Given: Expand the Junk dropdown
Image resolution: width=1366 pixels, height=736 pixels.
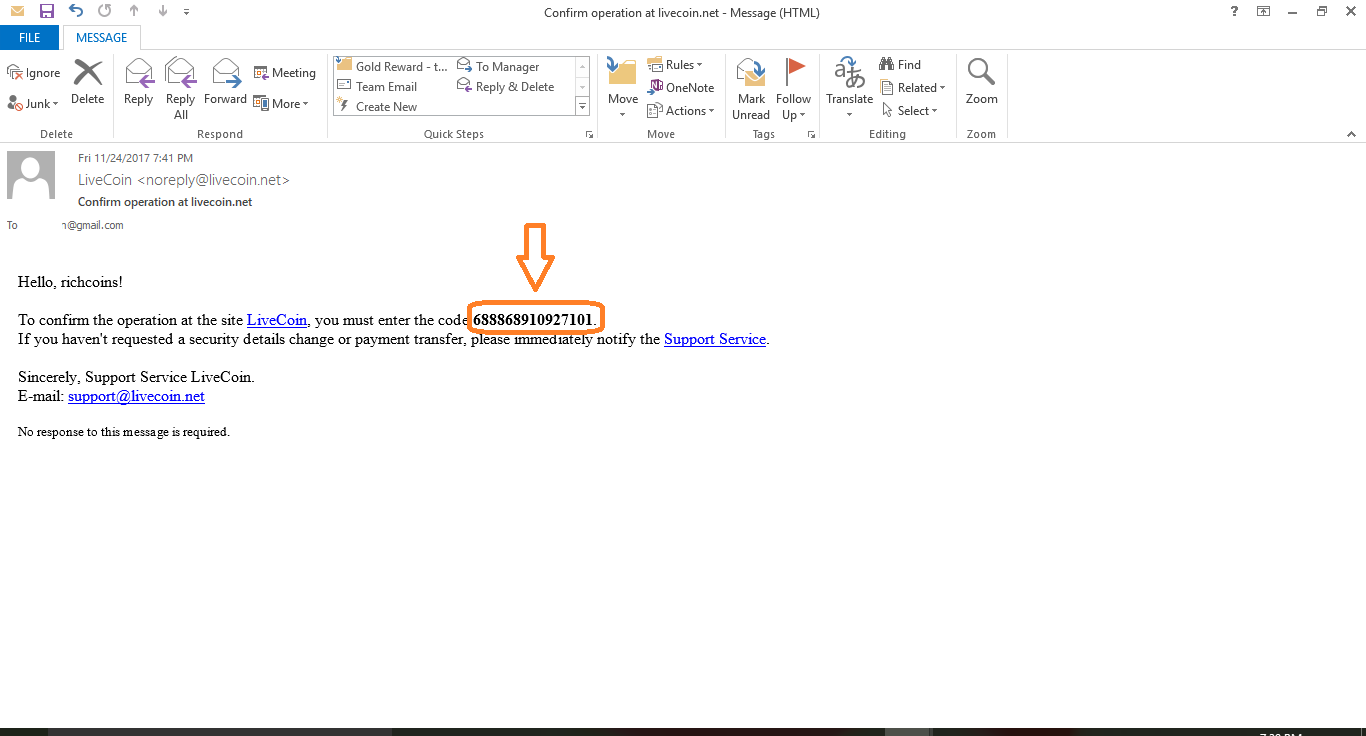Looking at the screenshot, I should click(x=34, y=104).
